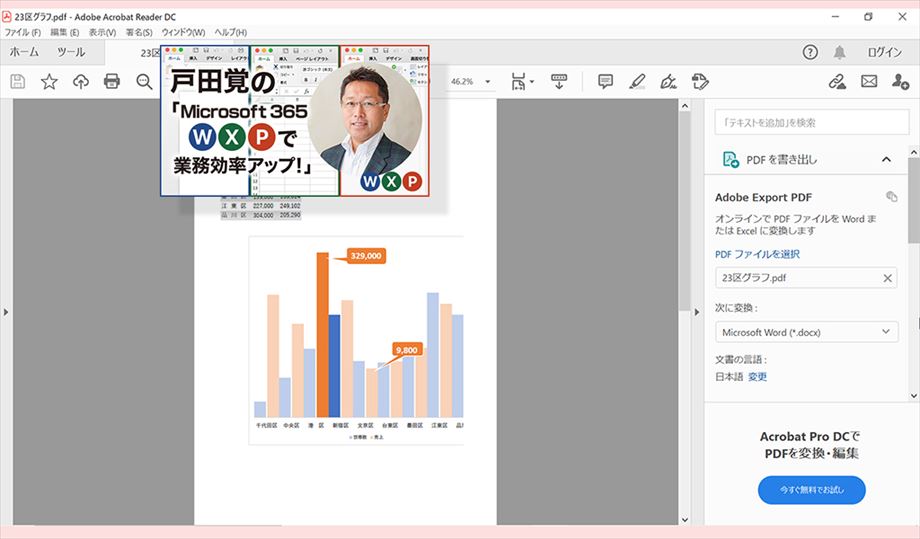This screenshot has height=539, width=920.
Task: Open the fit page view tool
Action: [x=518, y=82]
